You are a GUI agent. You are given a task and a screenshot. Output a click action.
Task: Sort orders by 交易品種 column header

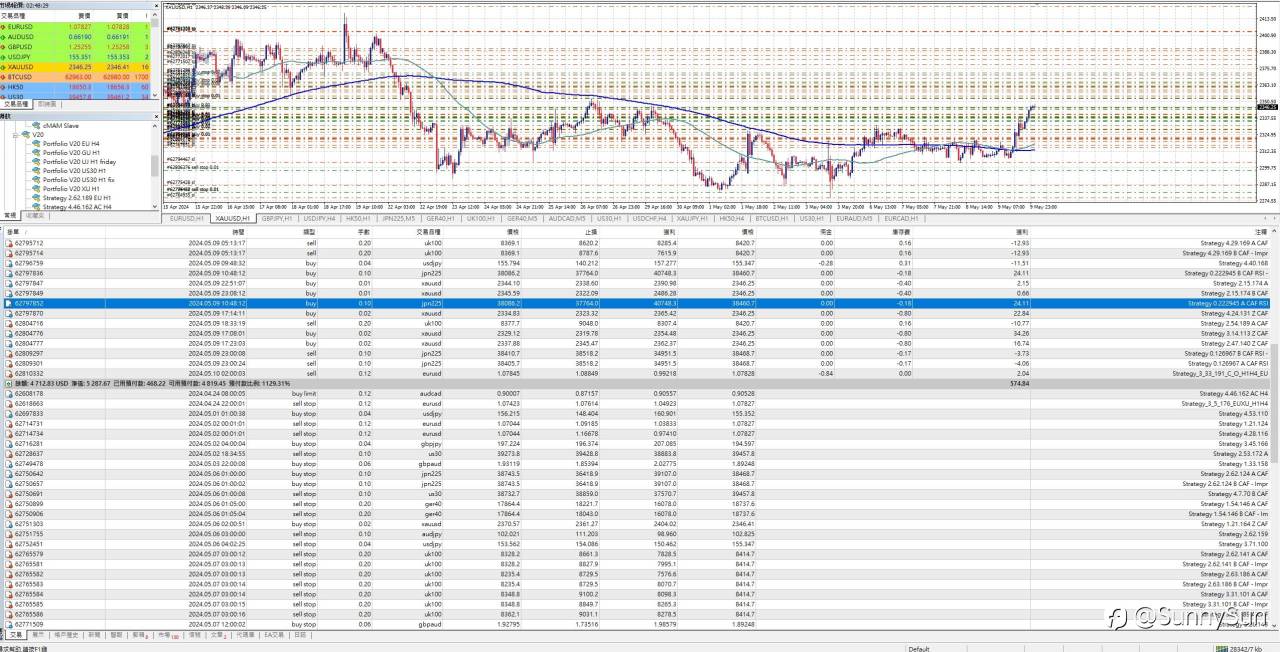tap(432, 231)
